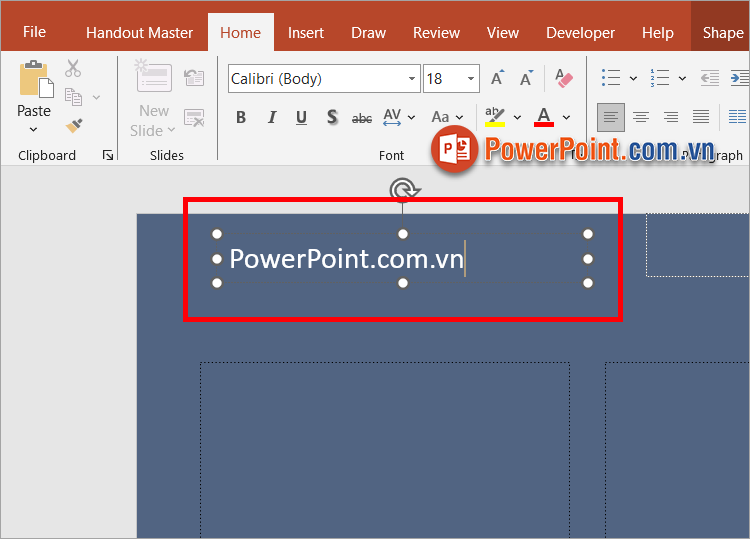Screen dimensions: 750x539
Task: Click the numbered list icon
Action: [x=660, y=77]
